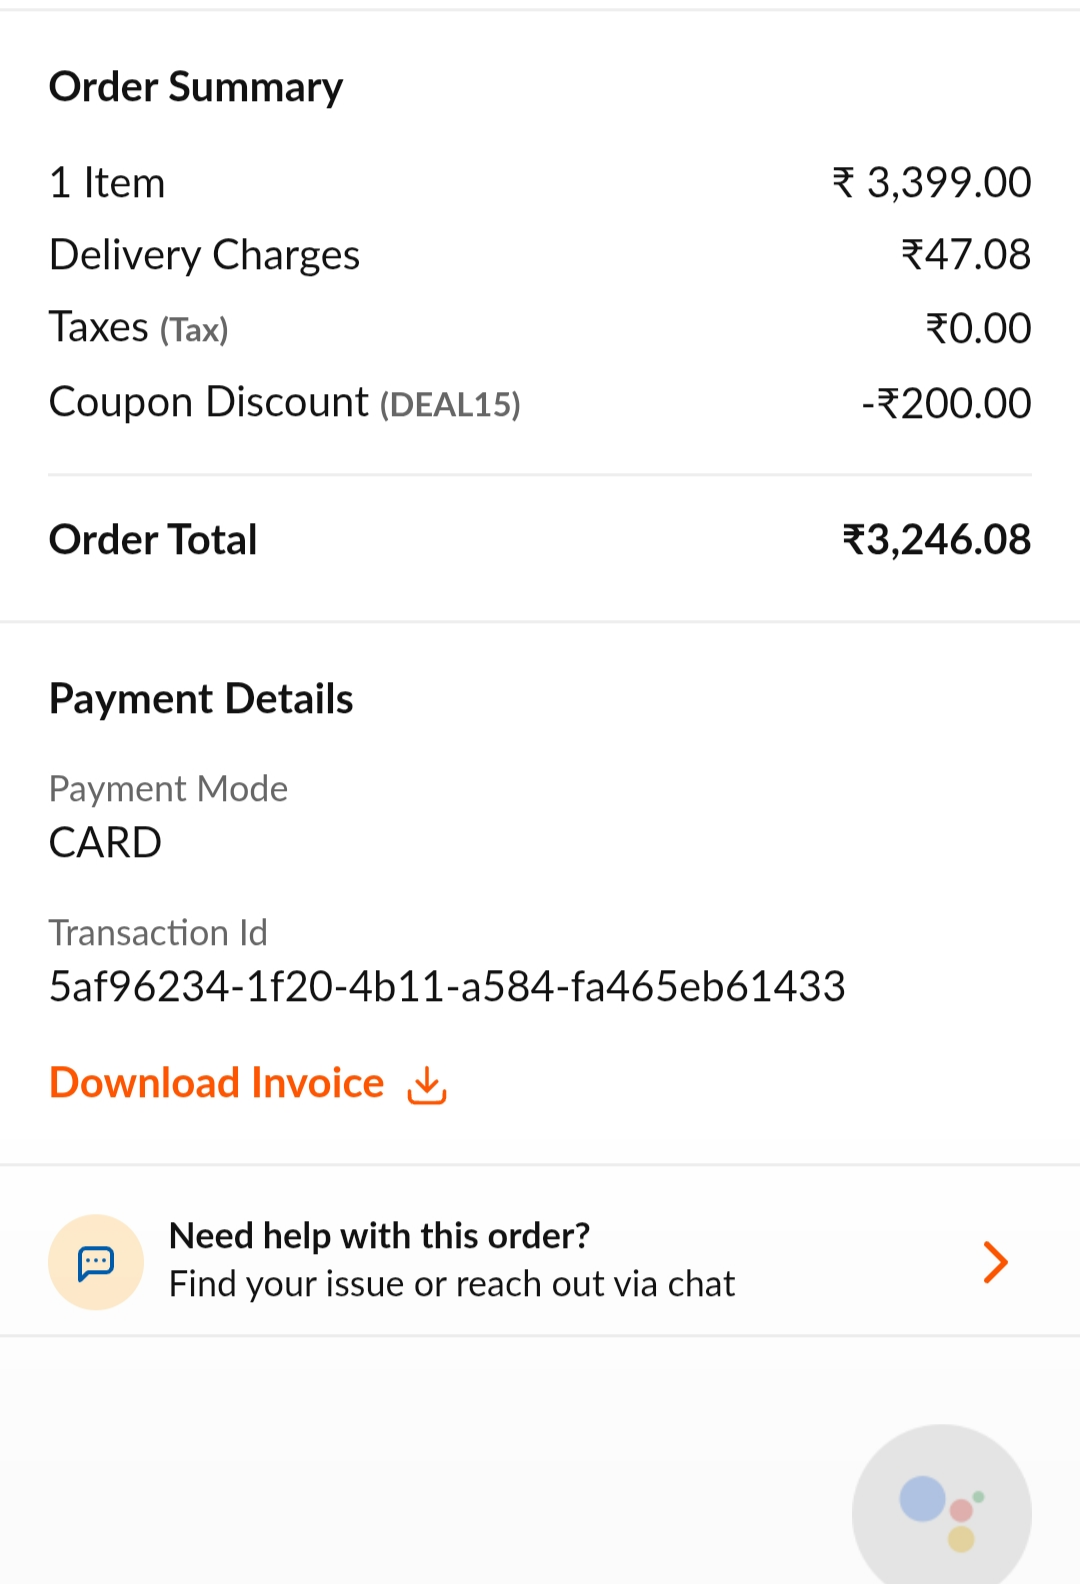This screenshot has height=1584, width=1080.
Task: Tap 'Find your issue or reach out via chat'
Action: point(452,1284)
